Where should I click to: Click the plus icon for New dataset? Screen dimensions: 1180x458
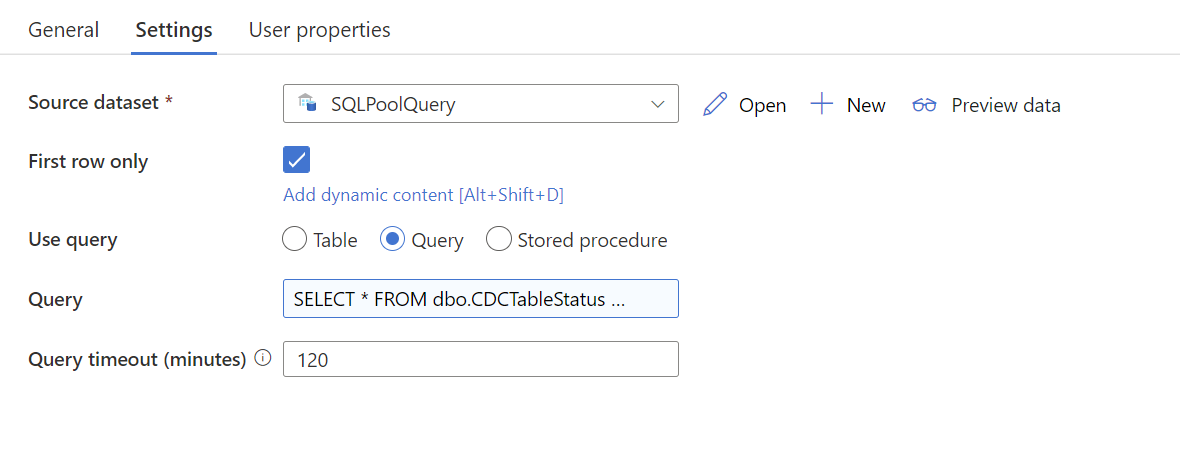822,104
